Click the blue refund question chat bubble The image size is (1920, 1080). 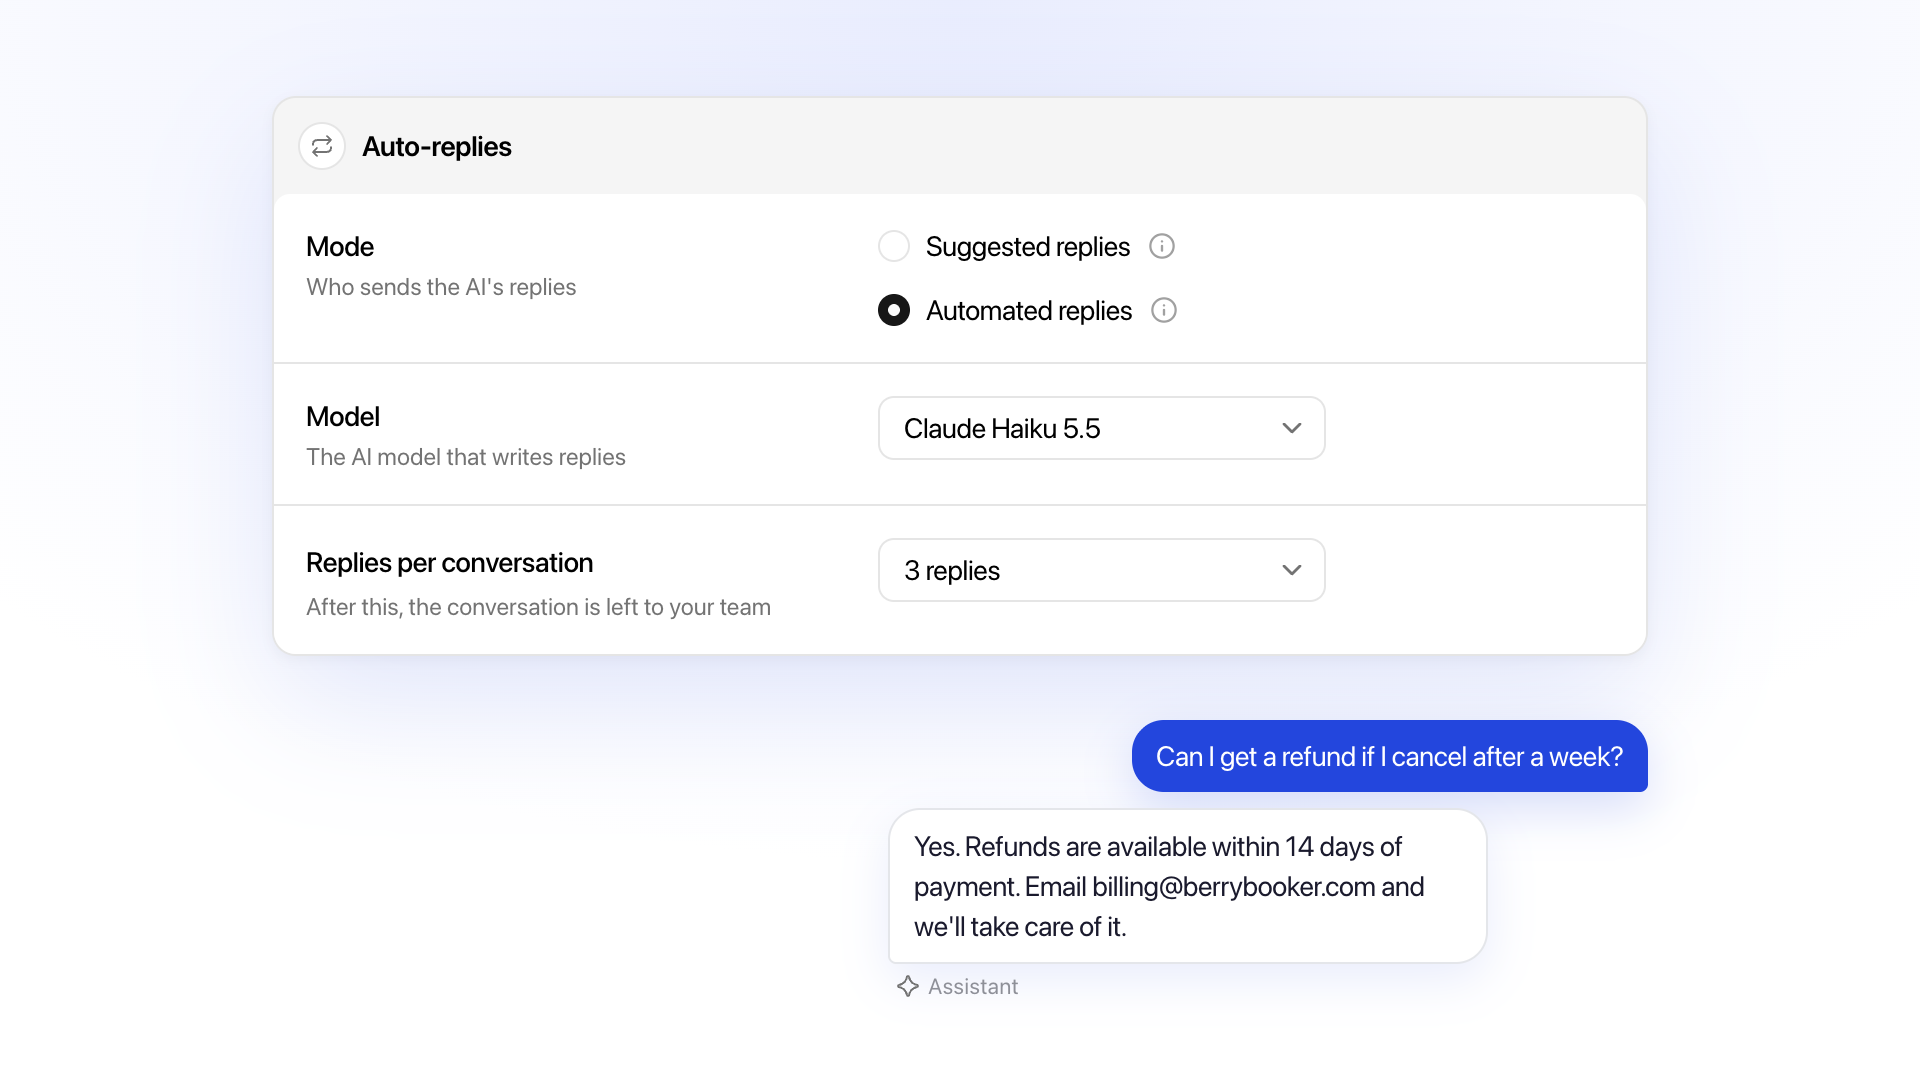click(1390, 756)
